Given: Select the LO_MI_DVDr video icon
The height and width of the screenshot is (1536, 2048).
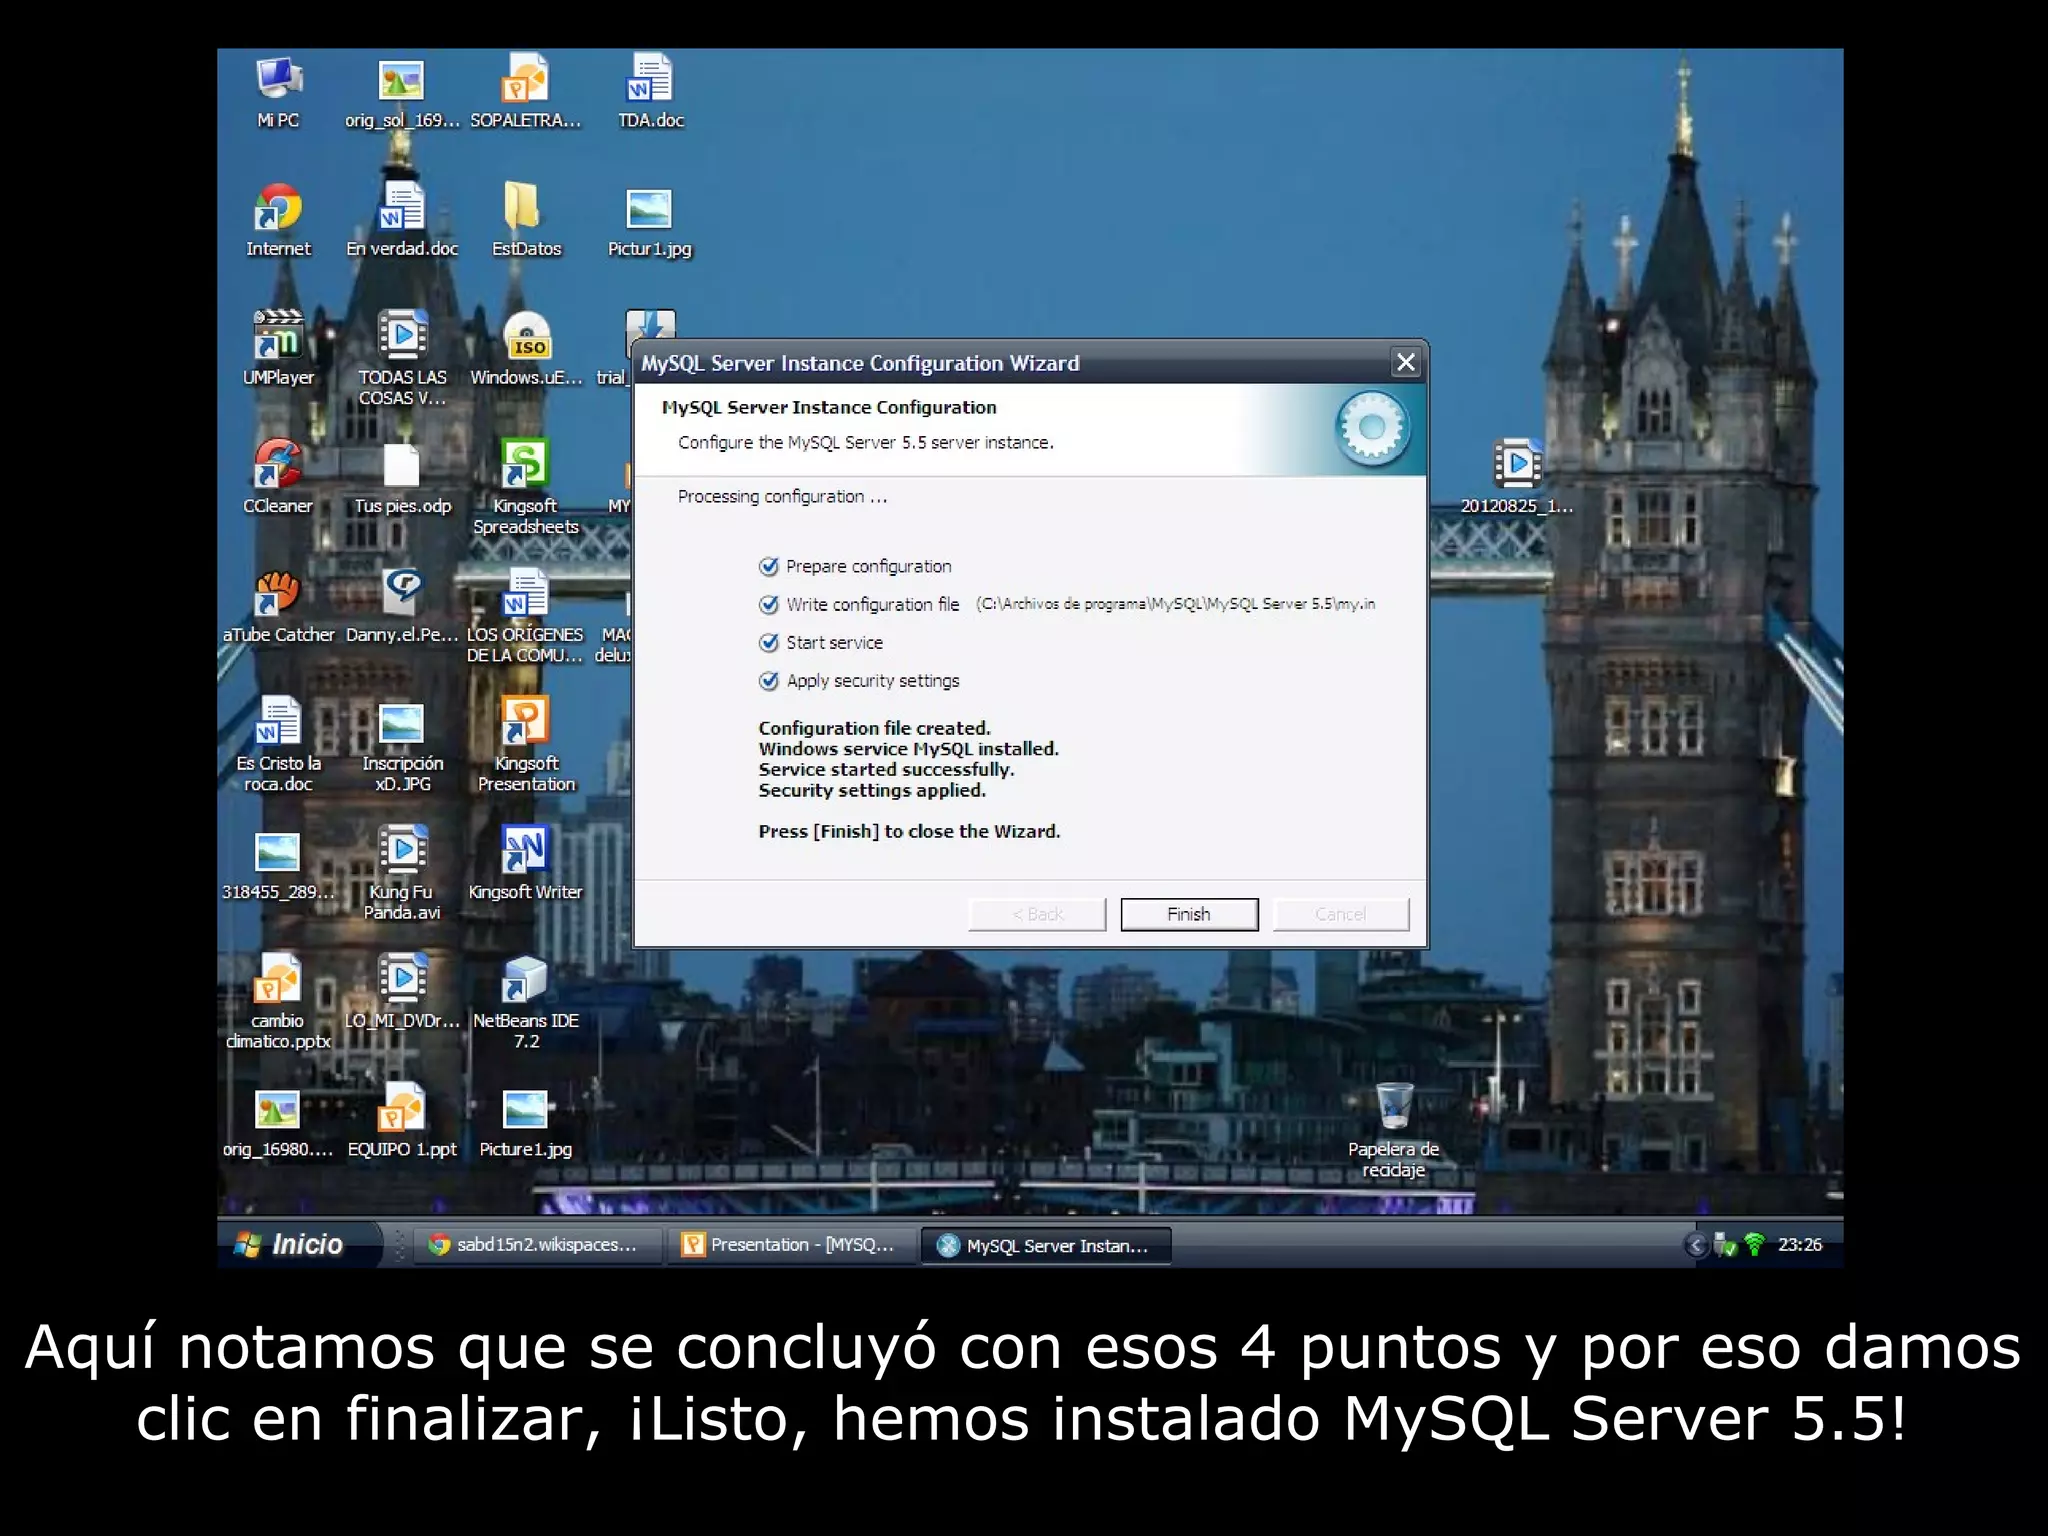Looking at the screenshot, I should [402, 993].
